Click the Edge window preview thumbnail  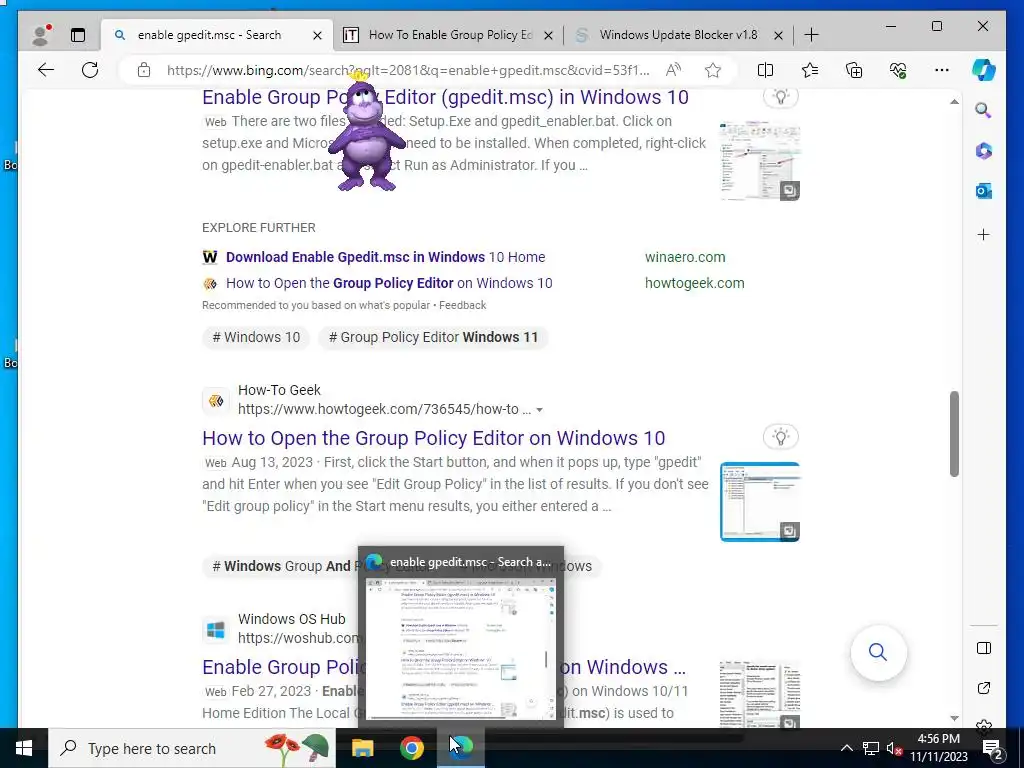(460, 648)
